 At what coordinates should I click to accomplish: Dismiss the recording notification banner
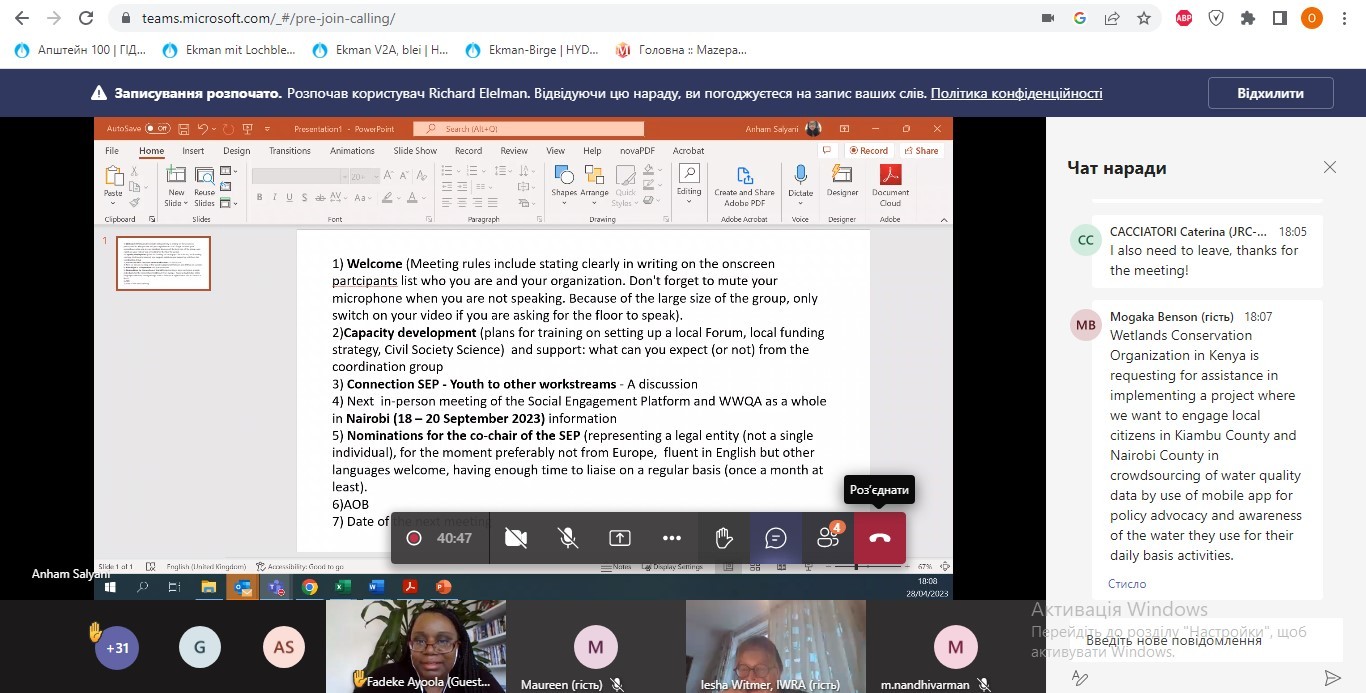1270,93
